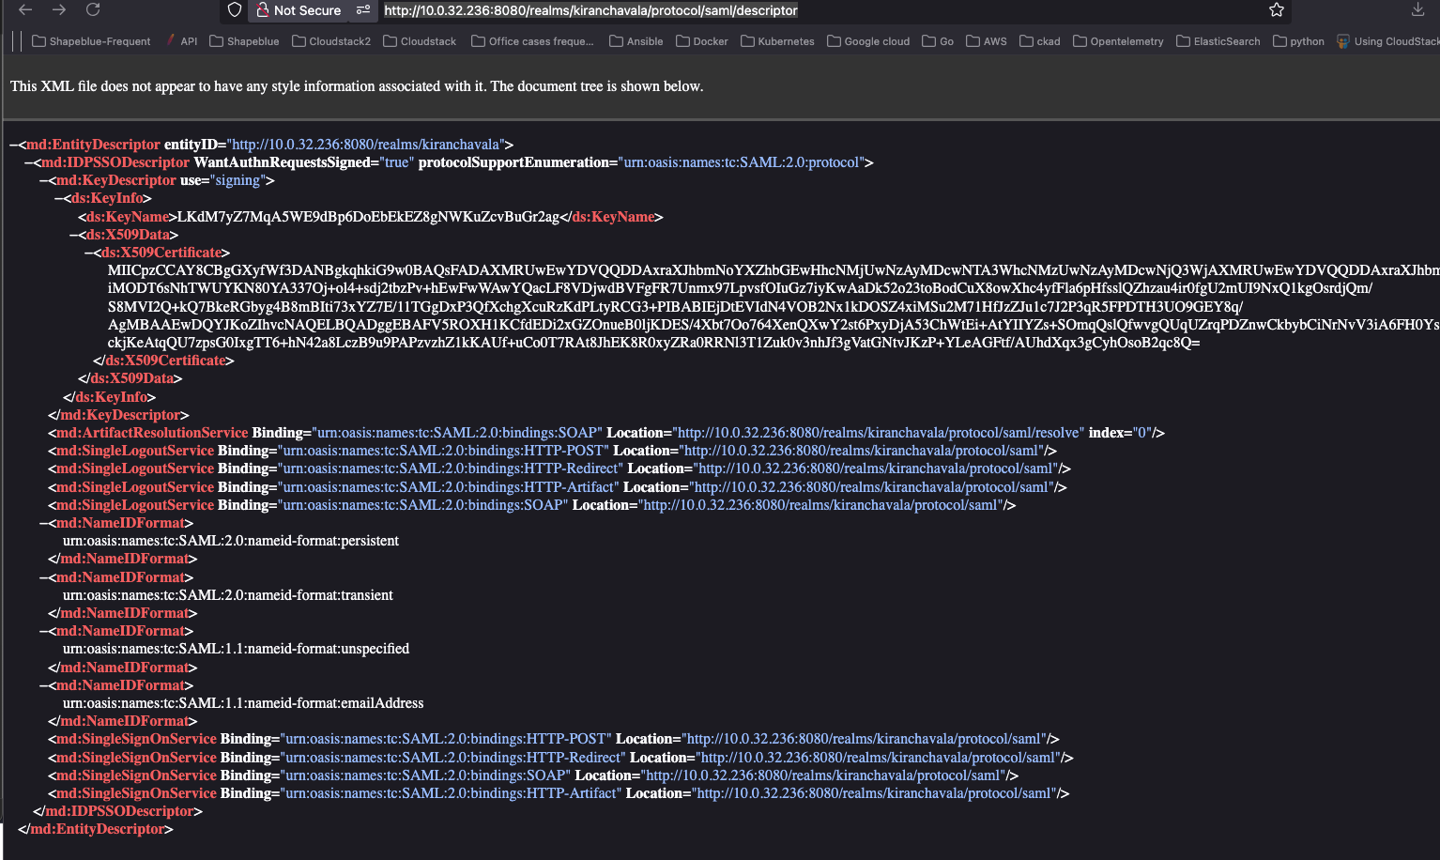The width and height of the screenshot is (1440, 860).
Task: Click the browser forward arrow
Action: (59, 10)
